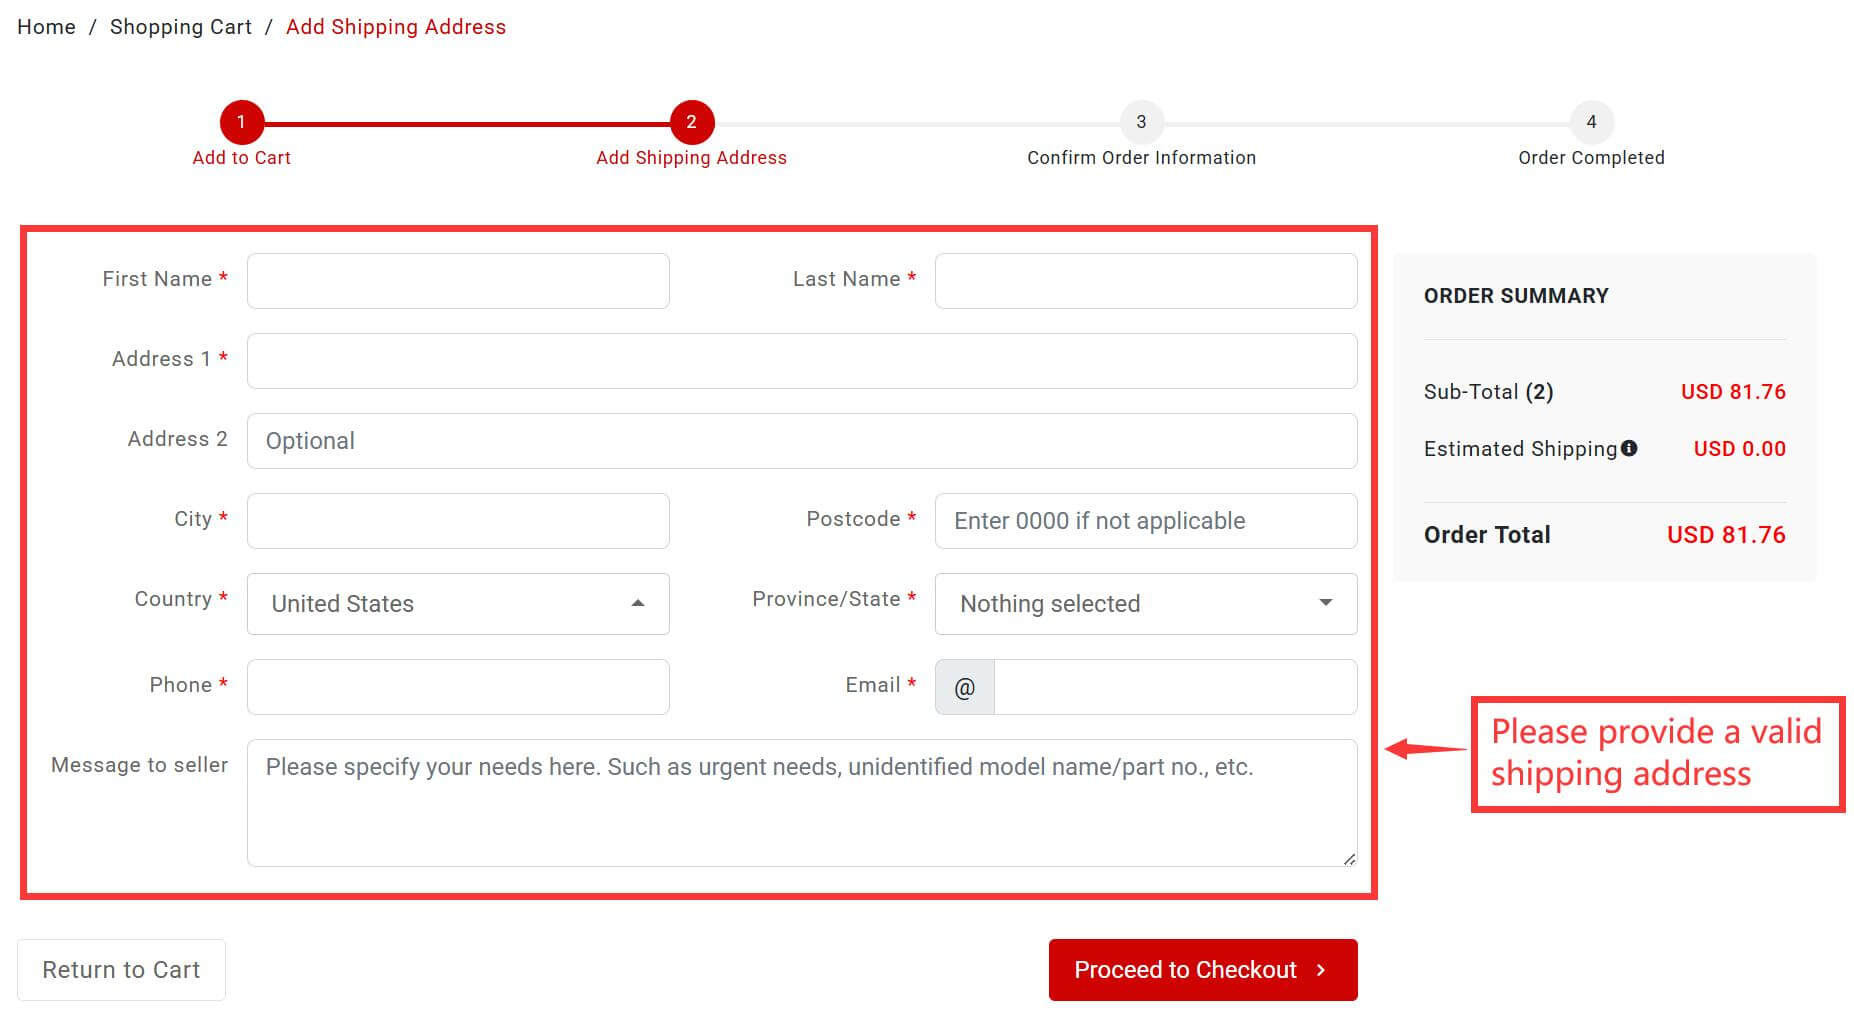Focus the City input field
1854x1021 pixels.
click(x=458, y=521)
